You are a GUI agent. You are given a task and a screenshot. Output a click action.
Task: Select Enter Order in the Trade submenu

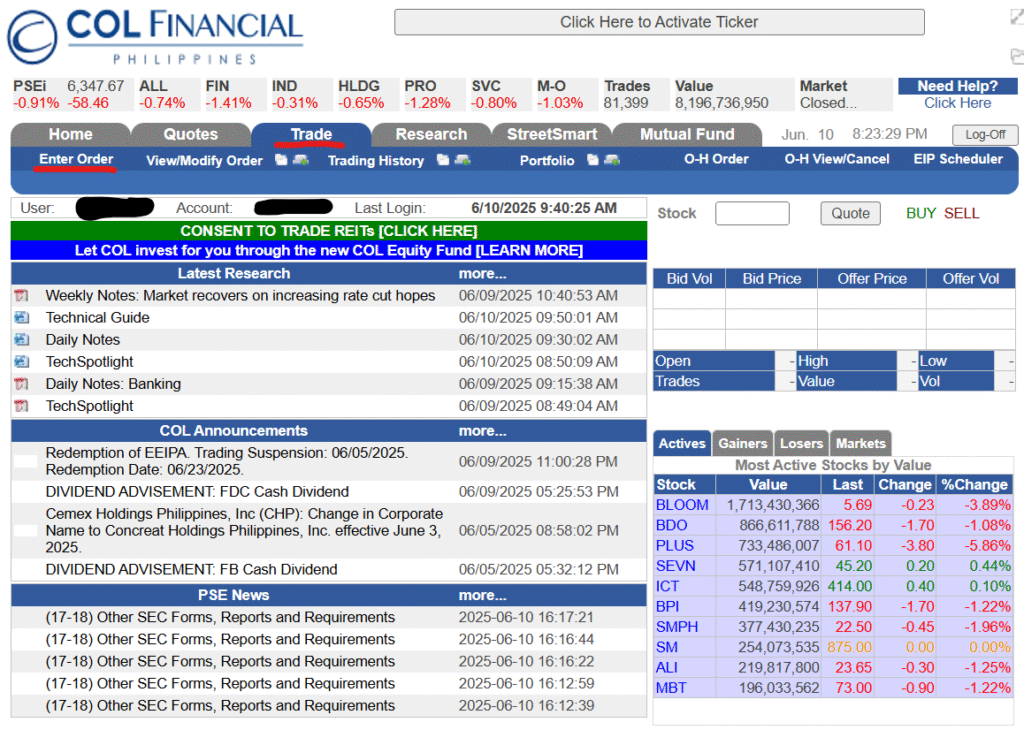[x=76, y=159]
